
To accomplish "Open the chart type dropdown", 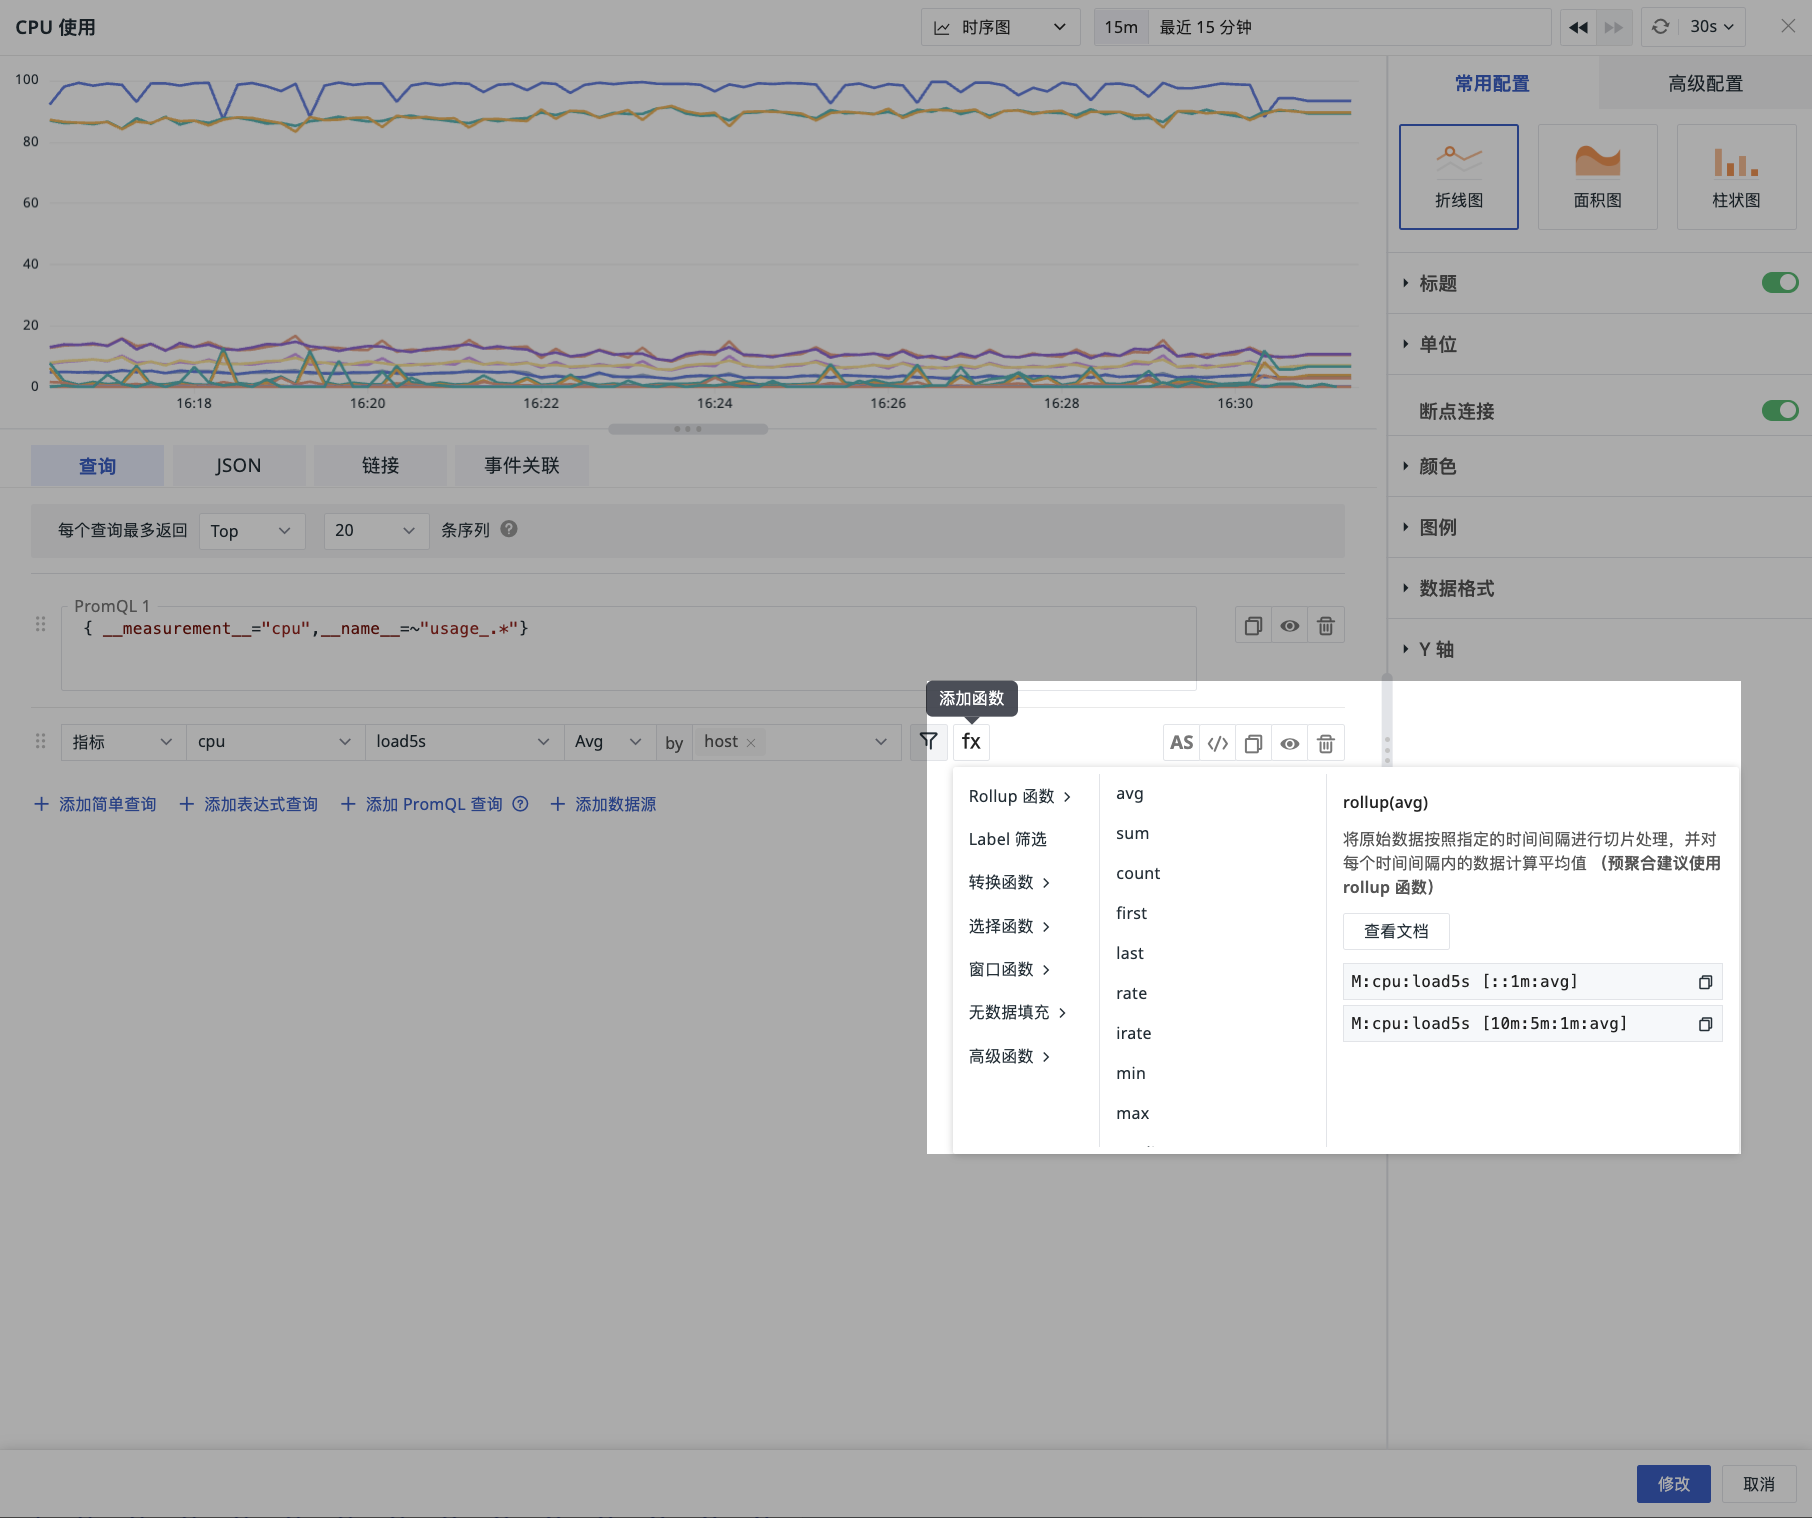I will [x=1000, y=27].
